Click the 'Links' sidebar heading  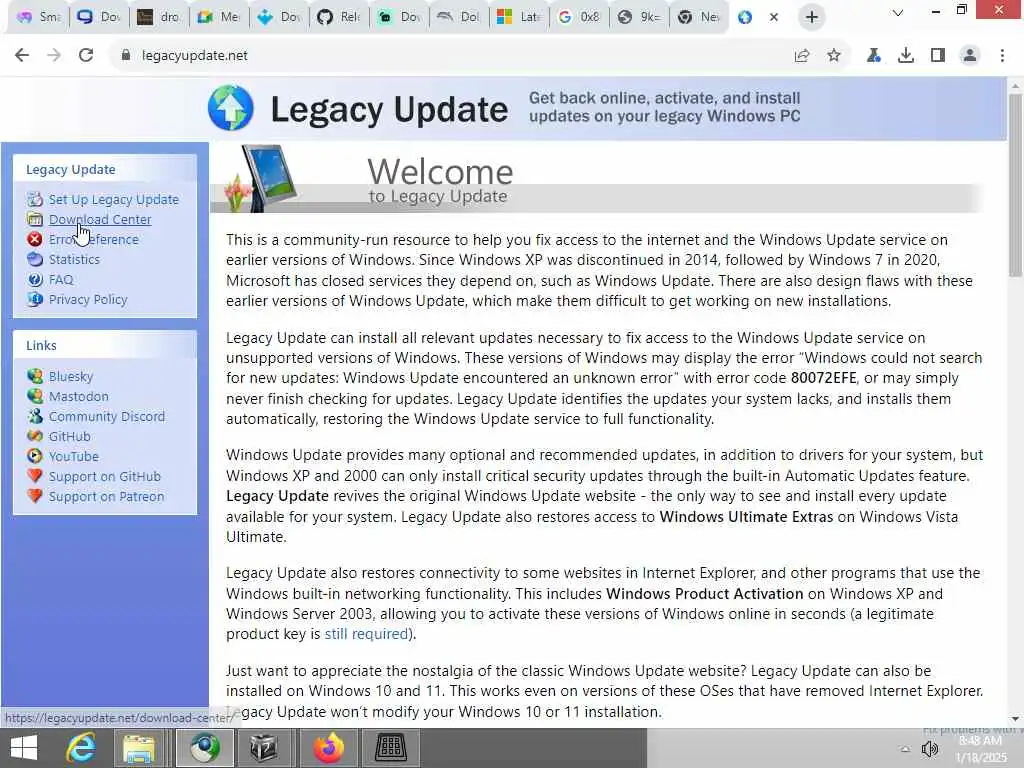tap(41, 345)
